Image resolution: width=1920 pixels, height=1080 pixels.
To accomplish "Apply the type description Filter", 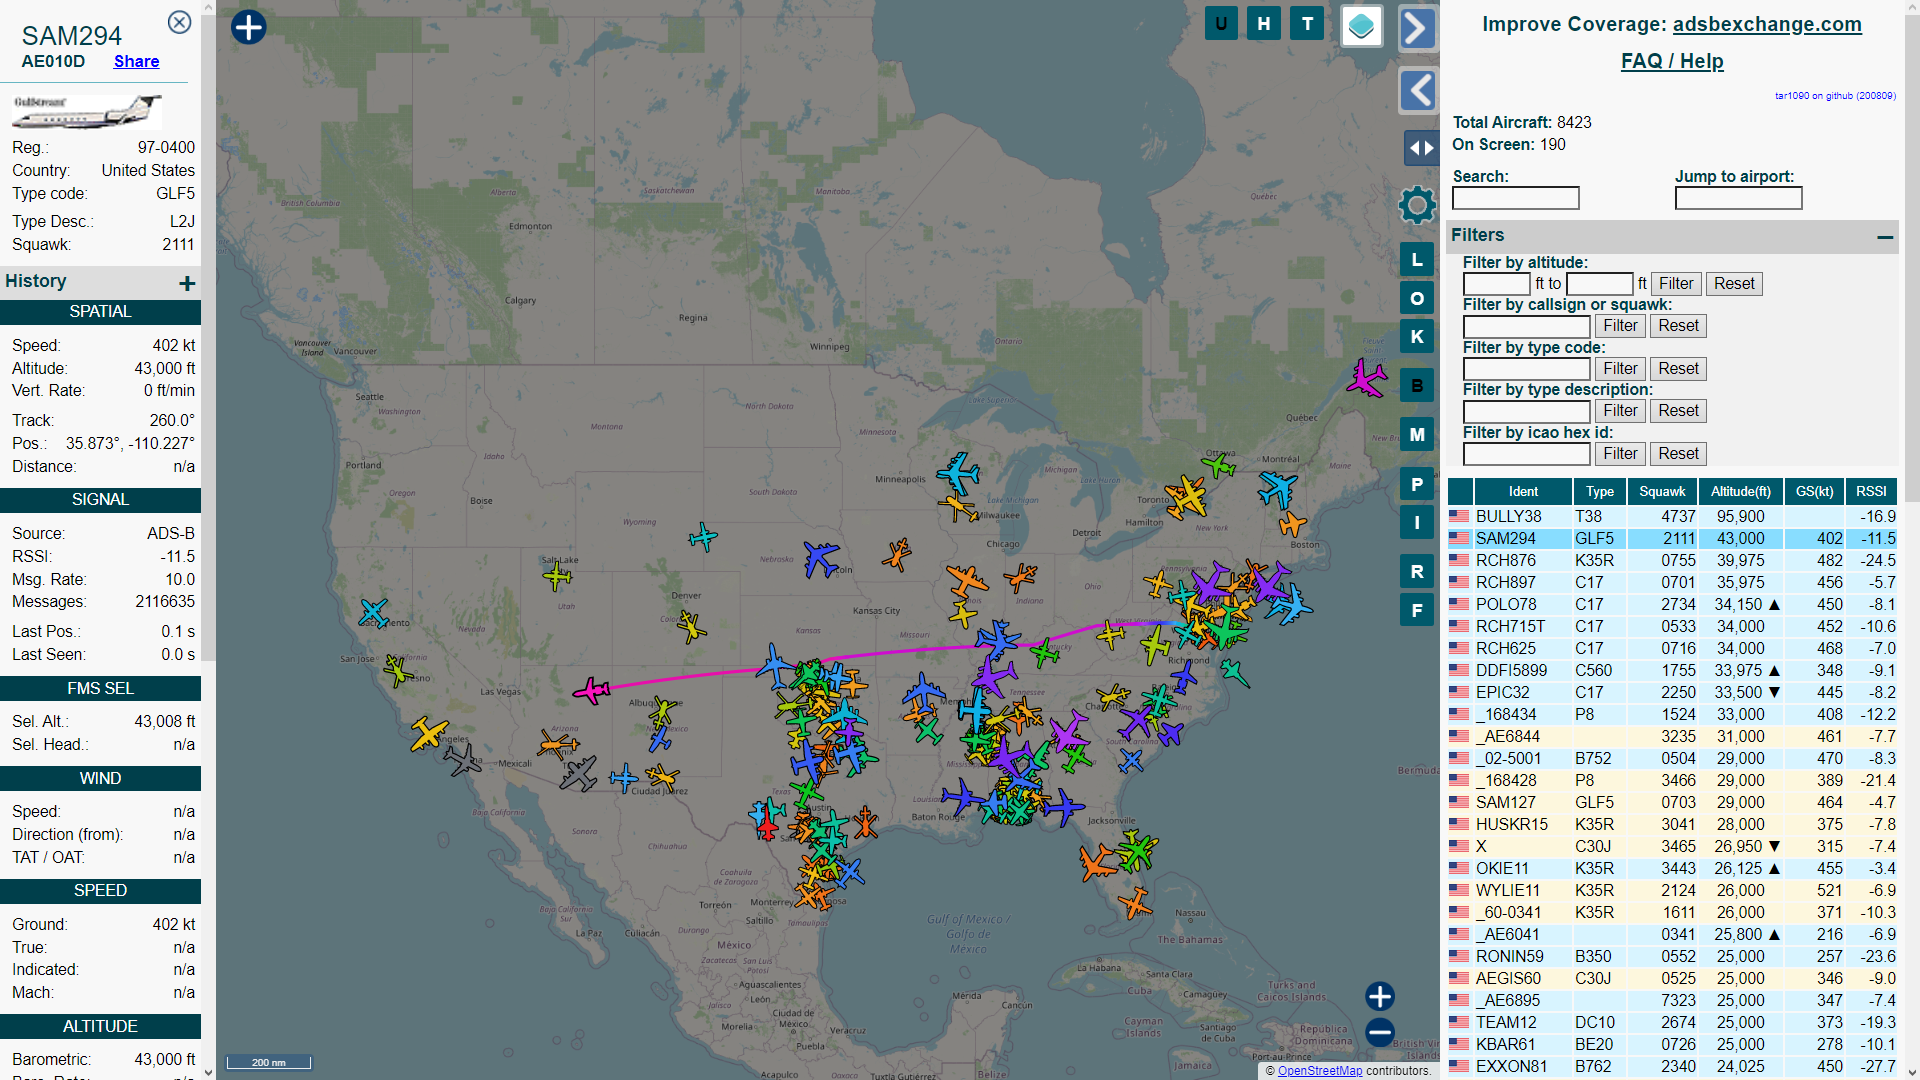I will (1620, 411).
